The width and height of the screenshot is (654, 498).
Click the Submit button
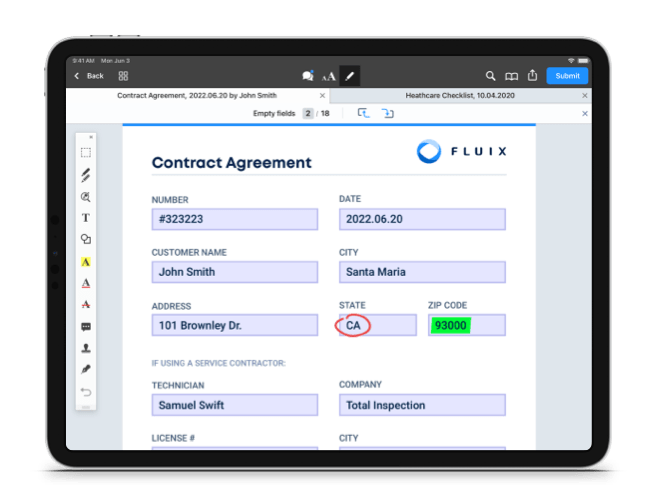coord(567,76)
